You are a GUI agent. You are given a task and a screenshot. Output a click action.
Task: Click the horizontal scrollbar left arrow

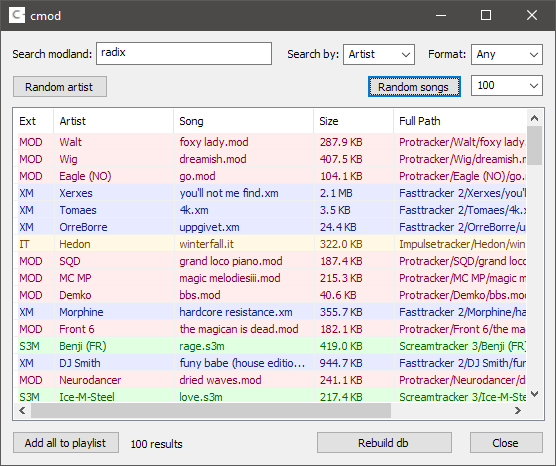[x=22, y=411]
